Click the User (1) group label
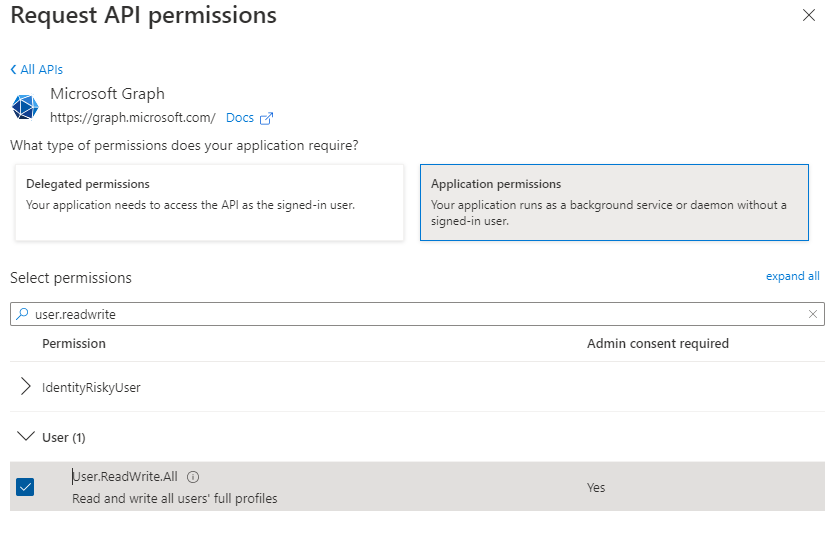 tap(64, 438)
